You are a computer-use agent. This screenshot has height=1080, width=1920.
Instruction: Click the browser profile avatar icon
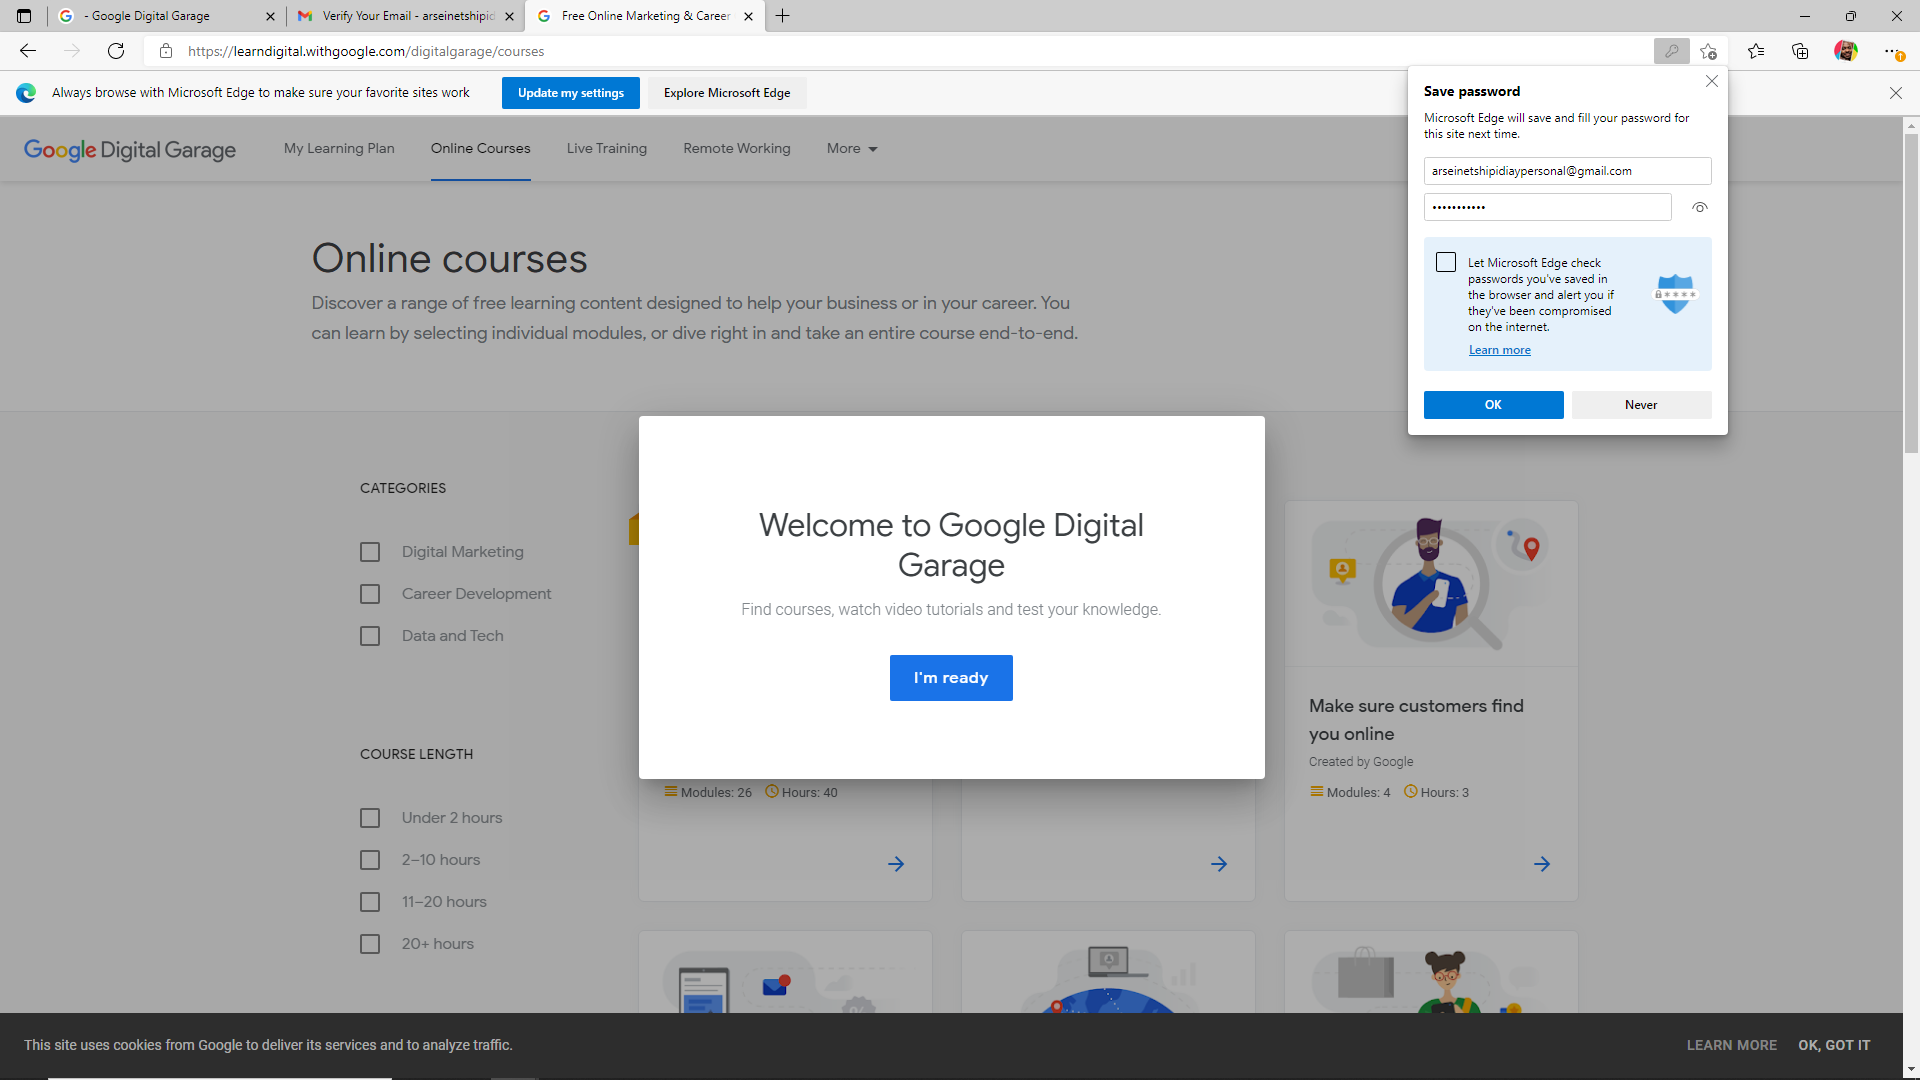coord(1845,51)
